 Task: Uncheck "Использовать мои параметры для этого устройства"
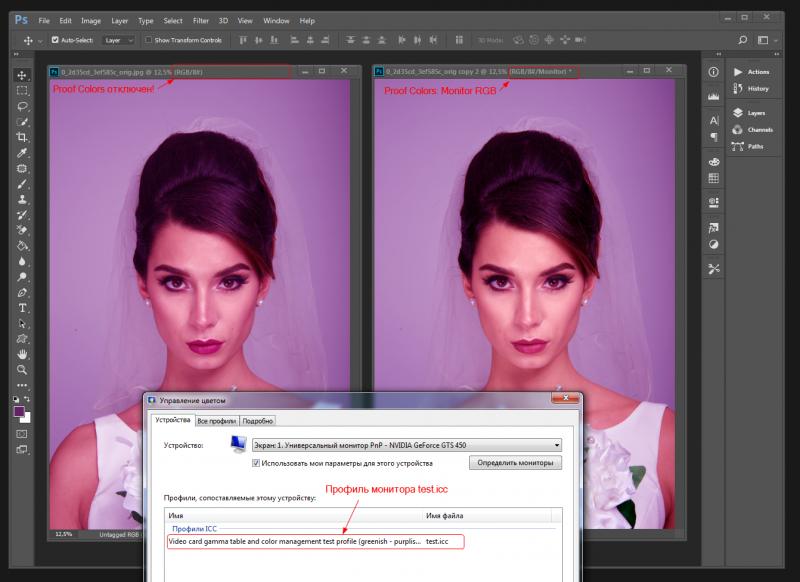tap(256, 463)
